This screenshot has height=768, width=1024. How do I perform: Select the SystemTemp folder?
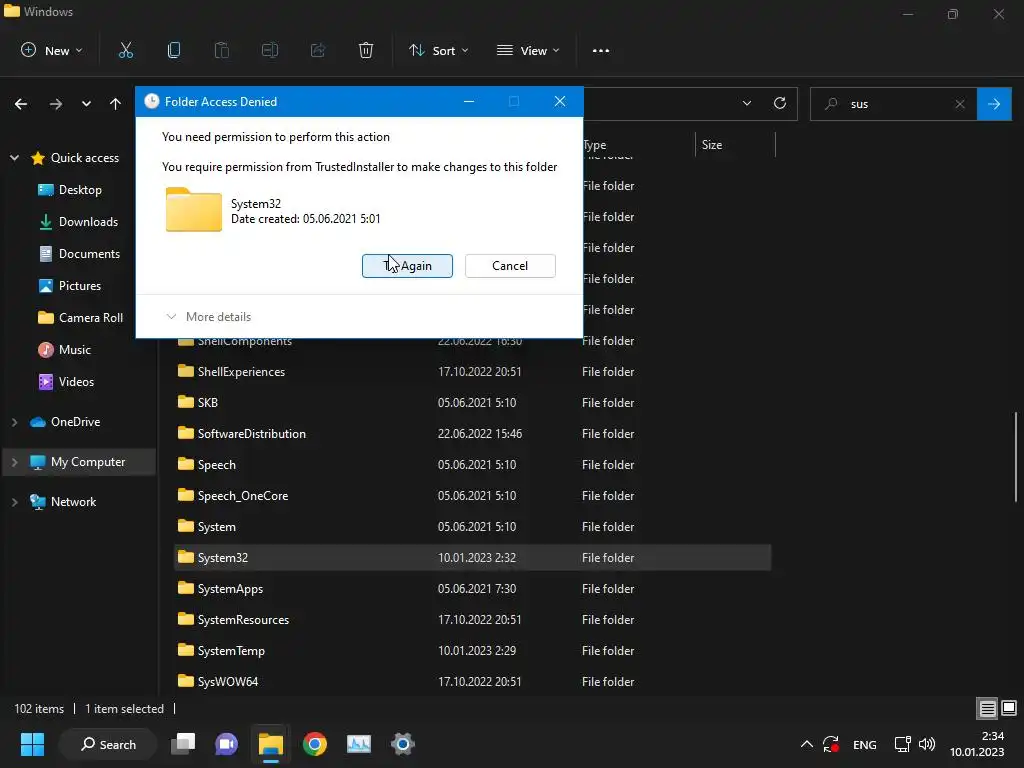click(473, 650)
